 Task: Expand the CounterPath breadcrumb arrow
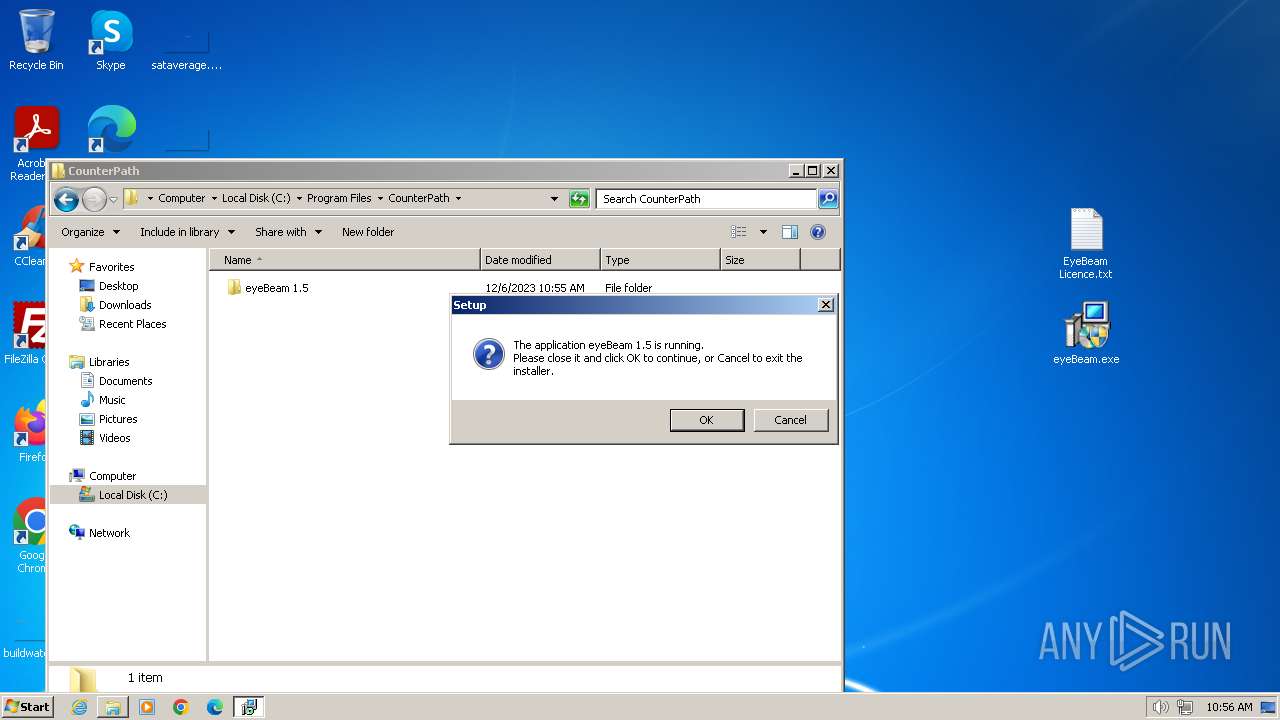pos(458,198)
